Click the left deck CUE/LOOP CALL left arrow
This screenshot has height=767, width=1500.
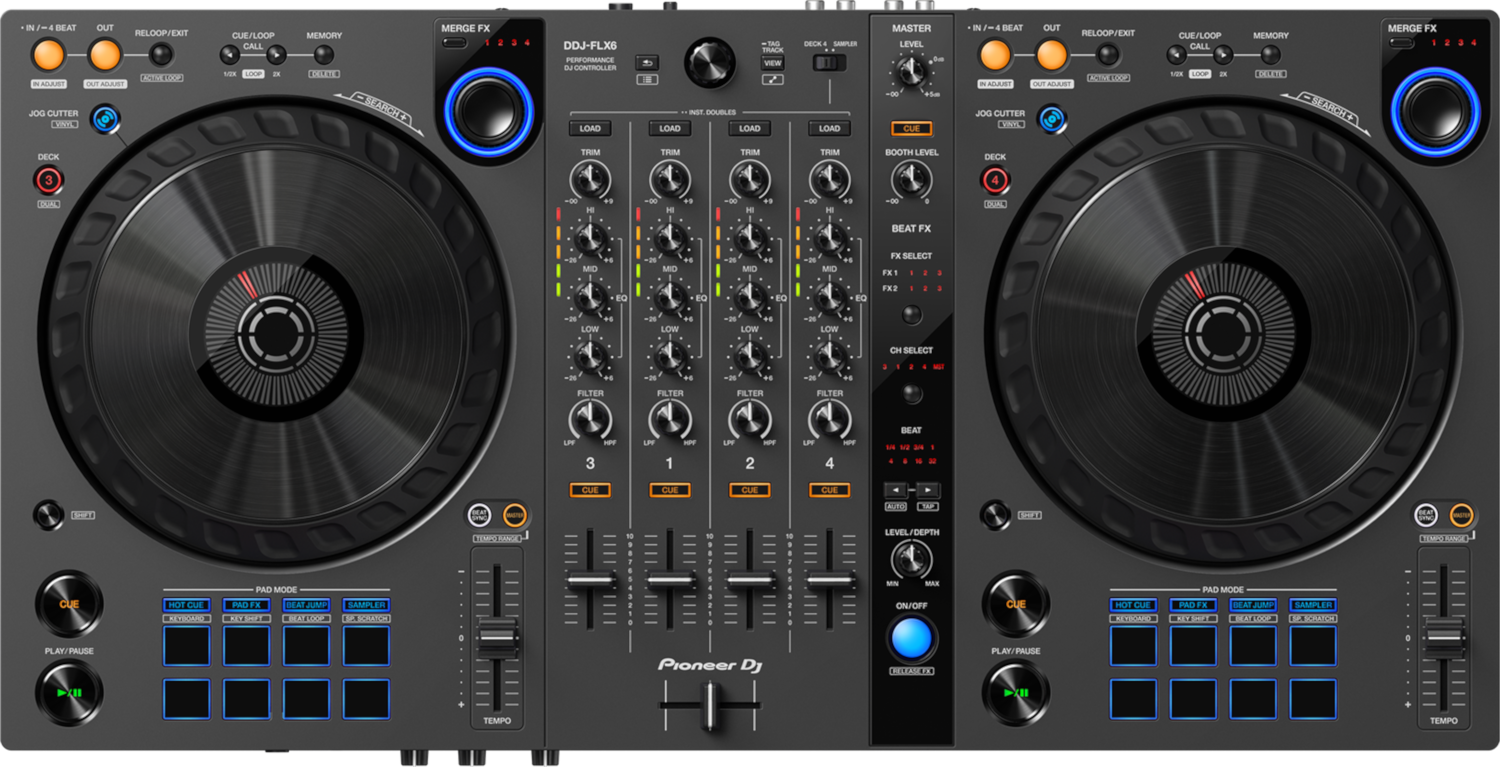[x=230, y=55]
